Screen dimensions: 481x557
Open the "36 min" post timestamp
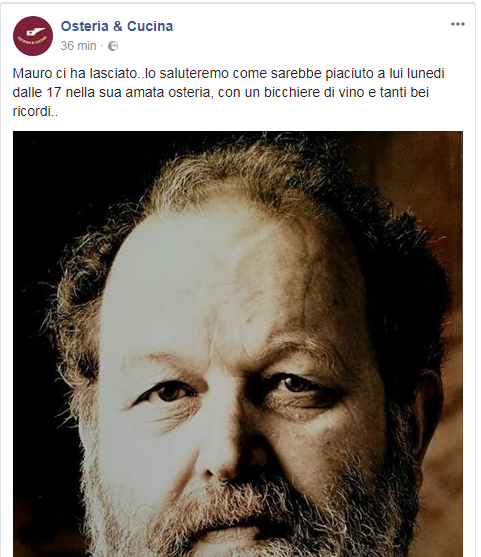point(78,46)
